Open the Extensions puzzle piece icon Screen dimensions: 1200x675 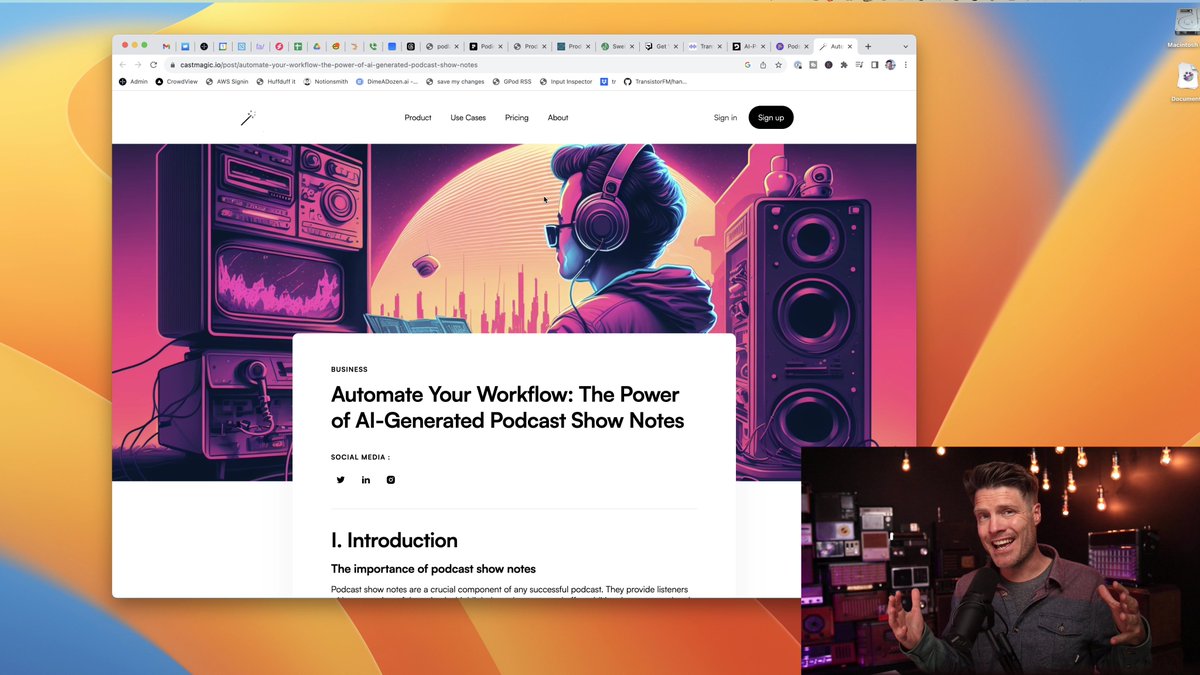(x=844, y=65)
